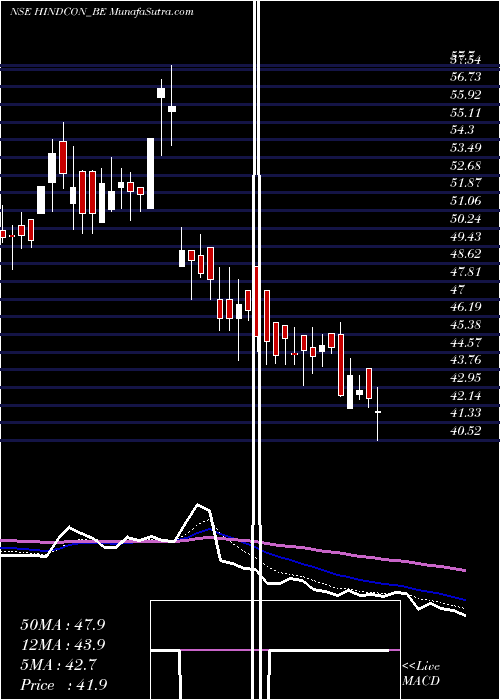The image size is (500, 700).
Task: Click the 54.3 price level label
Action: pos(462,130)
